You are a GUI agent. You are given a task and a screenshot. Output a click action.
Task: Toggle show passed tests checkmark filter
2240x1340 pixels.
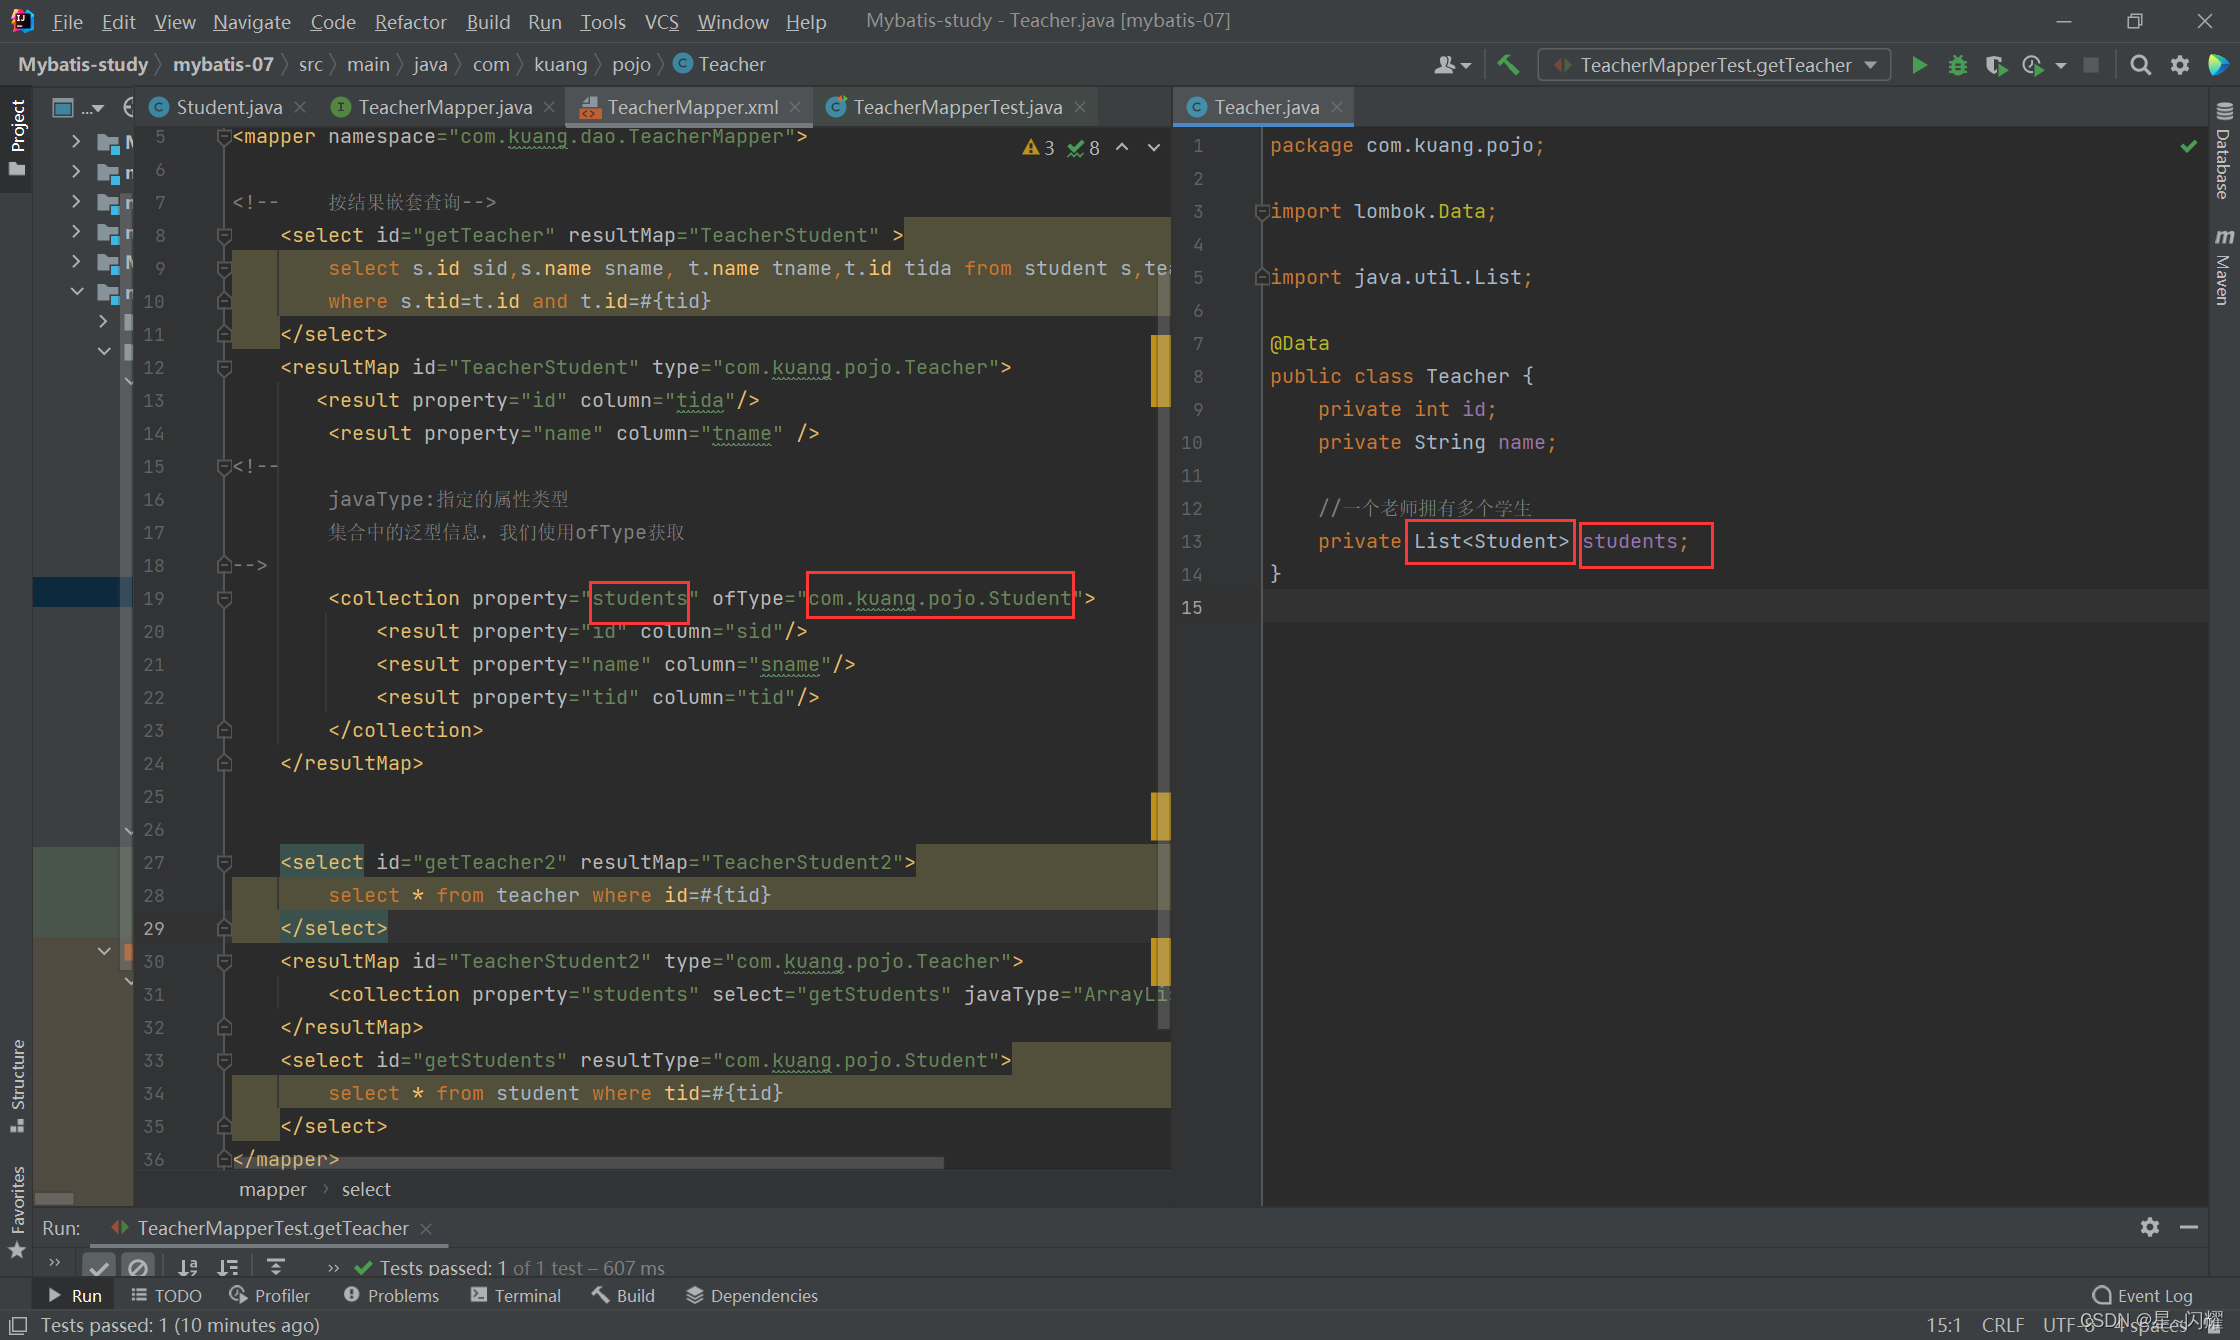pos(99,1267)
